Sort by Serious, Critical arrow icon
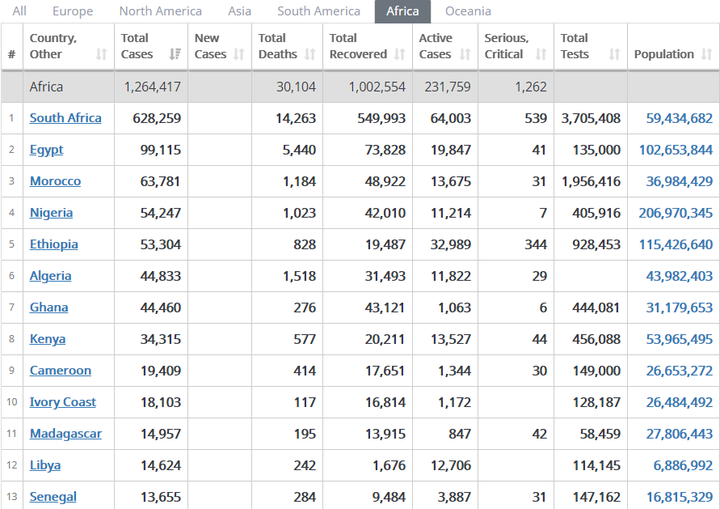The image size is (720, 509). (x=541, y=55)
